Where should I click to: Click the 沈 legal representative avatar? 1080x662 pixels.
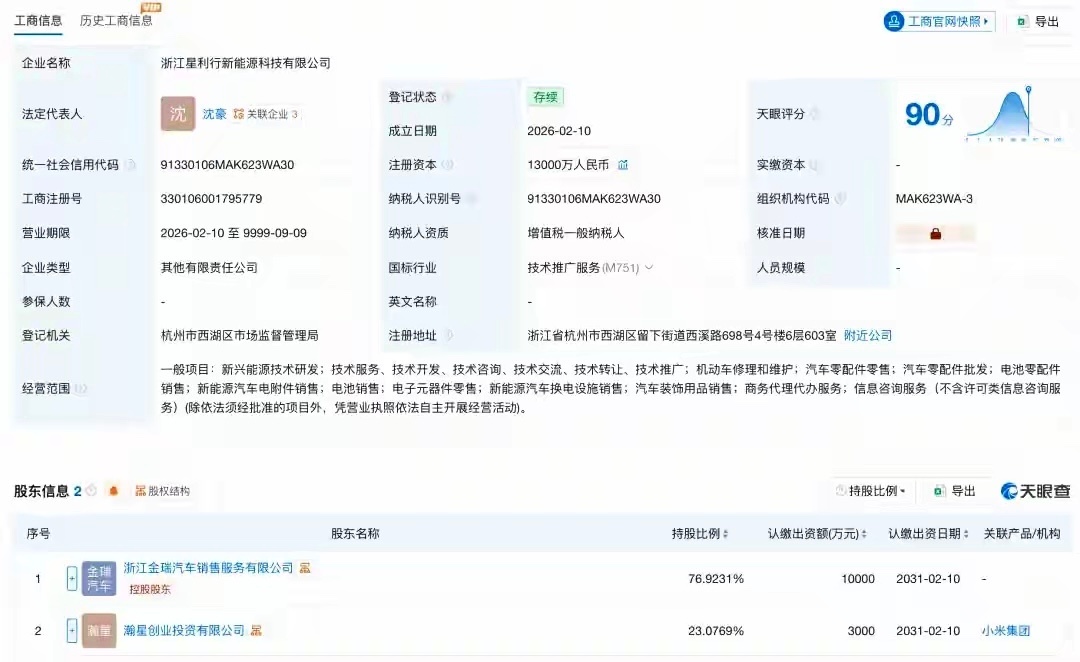[x=178, y=114]
